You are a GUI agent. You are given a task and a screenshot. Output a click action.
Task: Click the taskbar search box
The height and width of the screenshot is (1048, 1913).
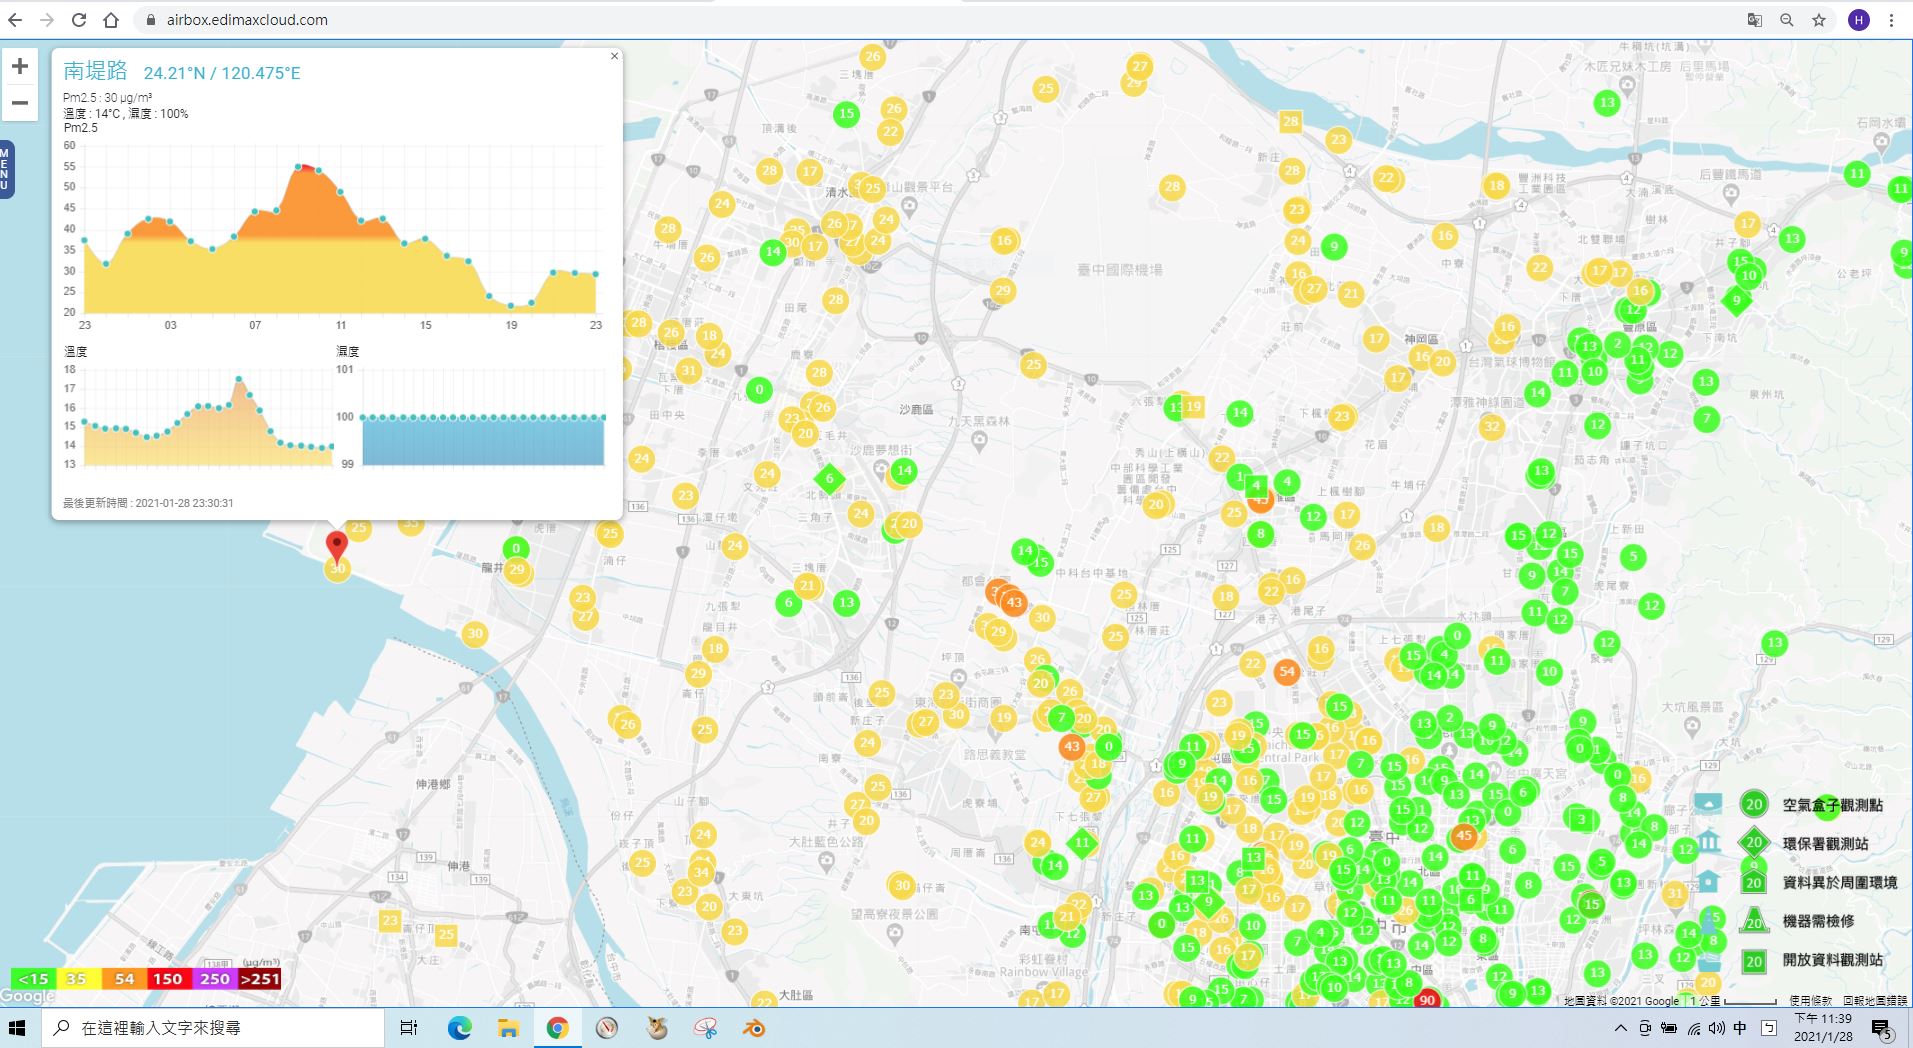coord(213,1028)
